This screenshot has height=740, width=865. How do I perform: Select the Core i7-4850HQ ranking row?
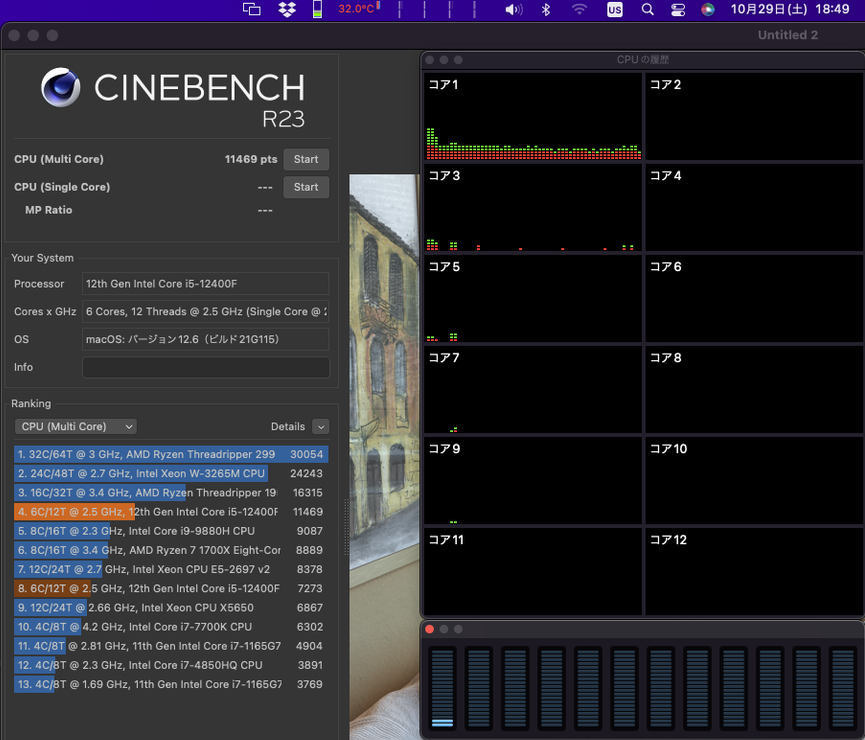(x=171, y=665)
